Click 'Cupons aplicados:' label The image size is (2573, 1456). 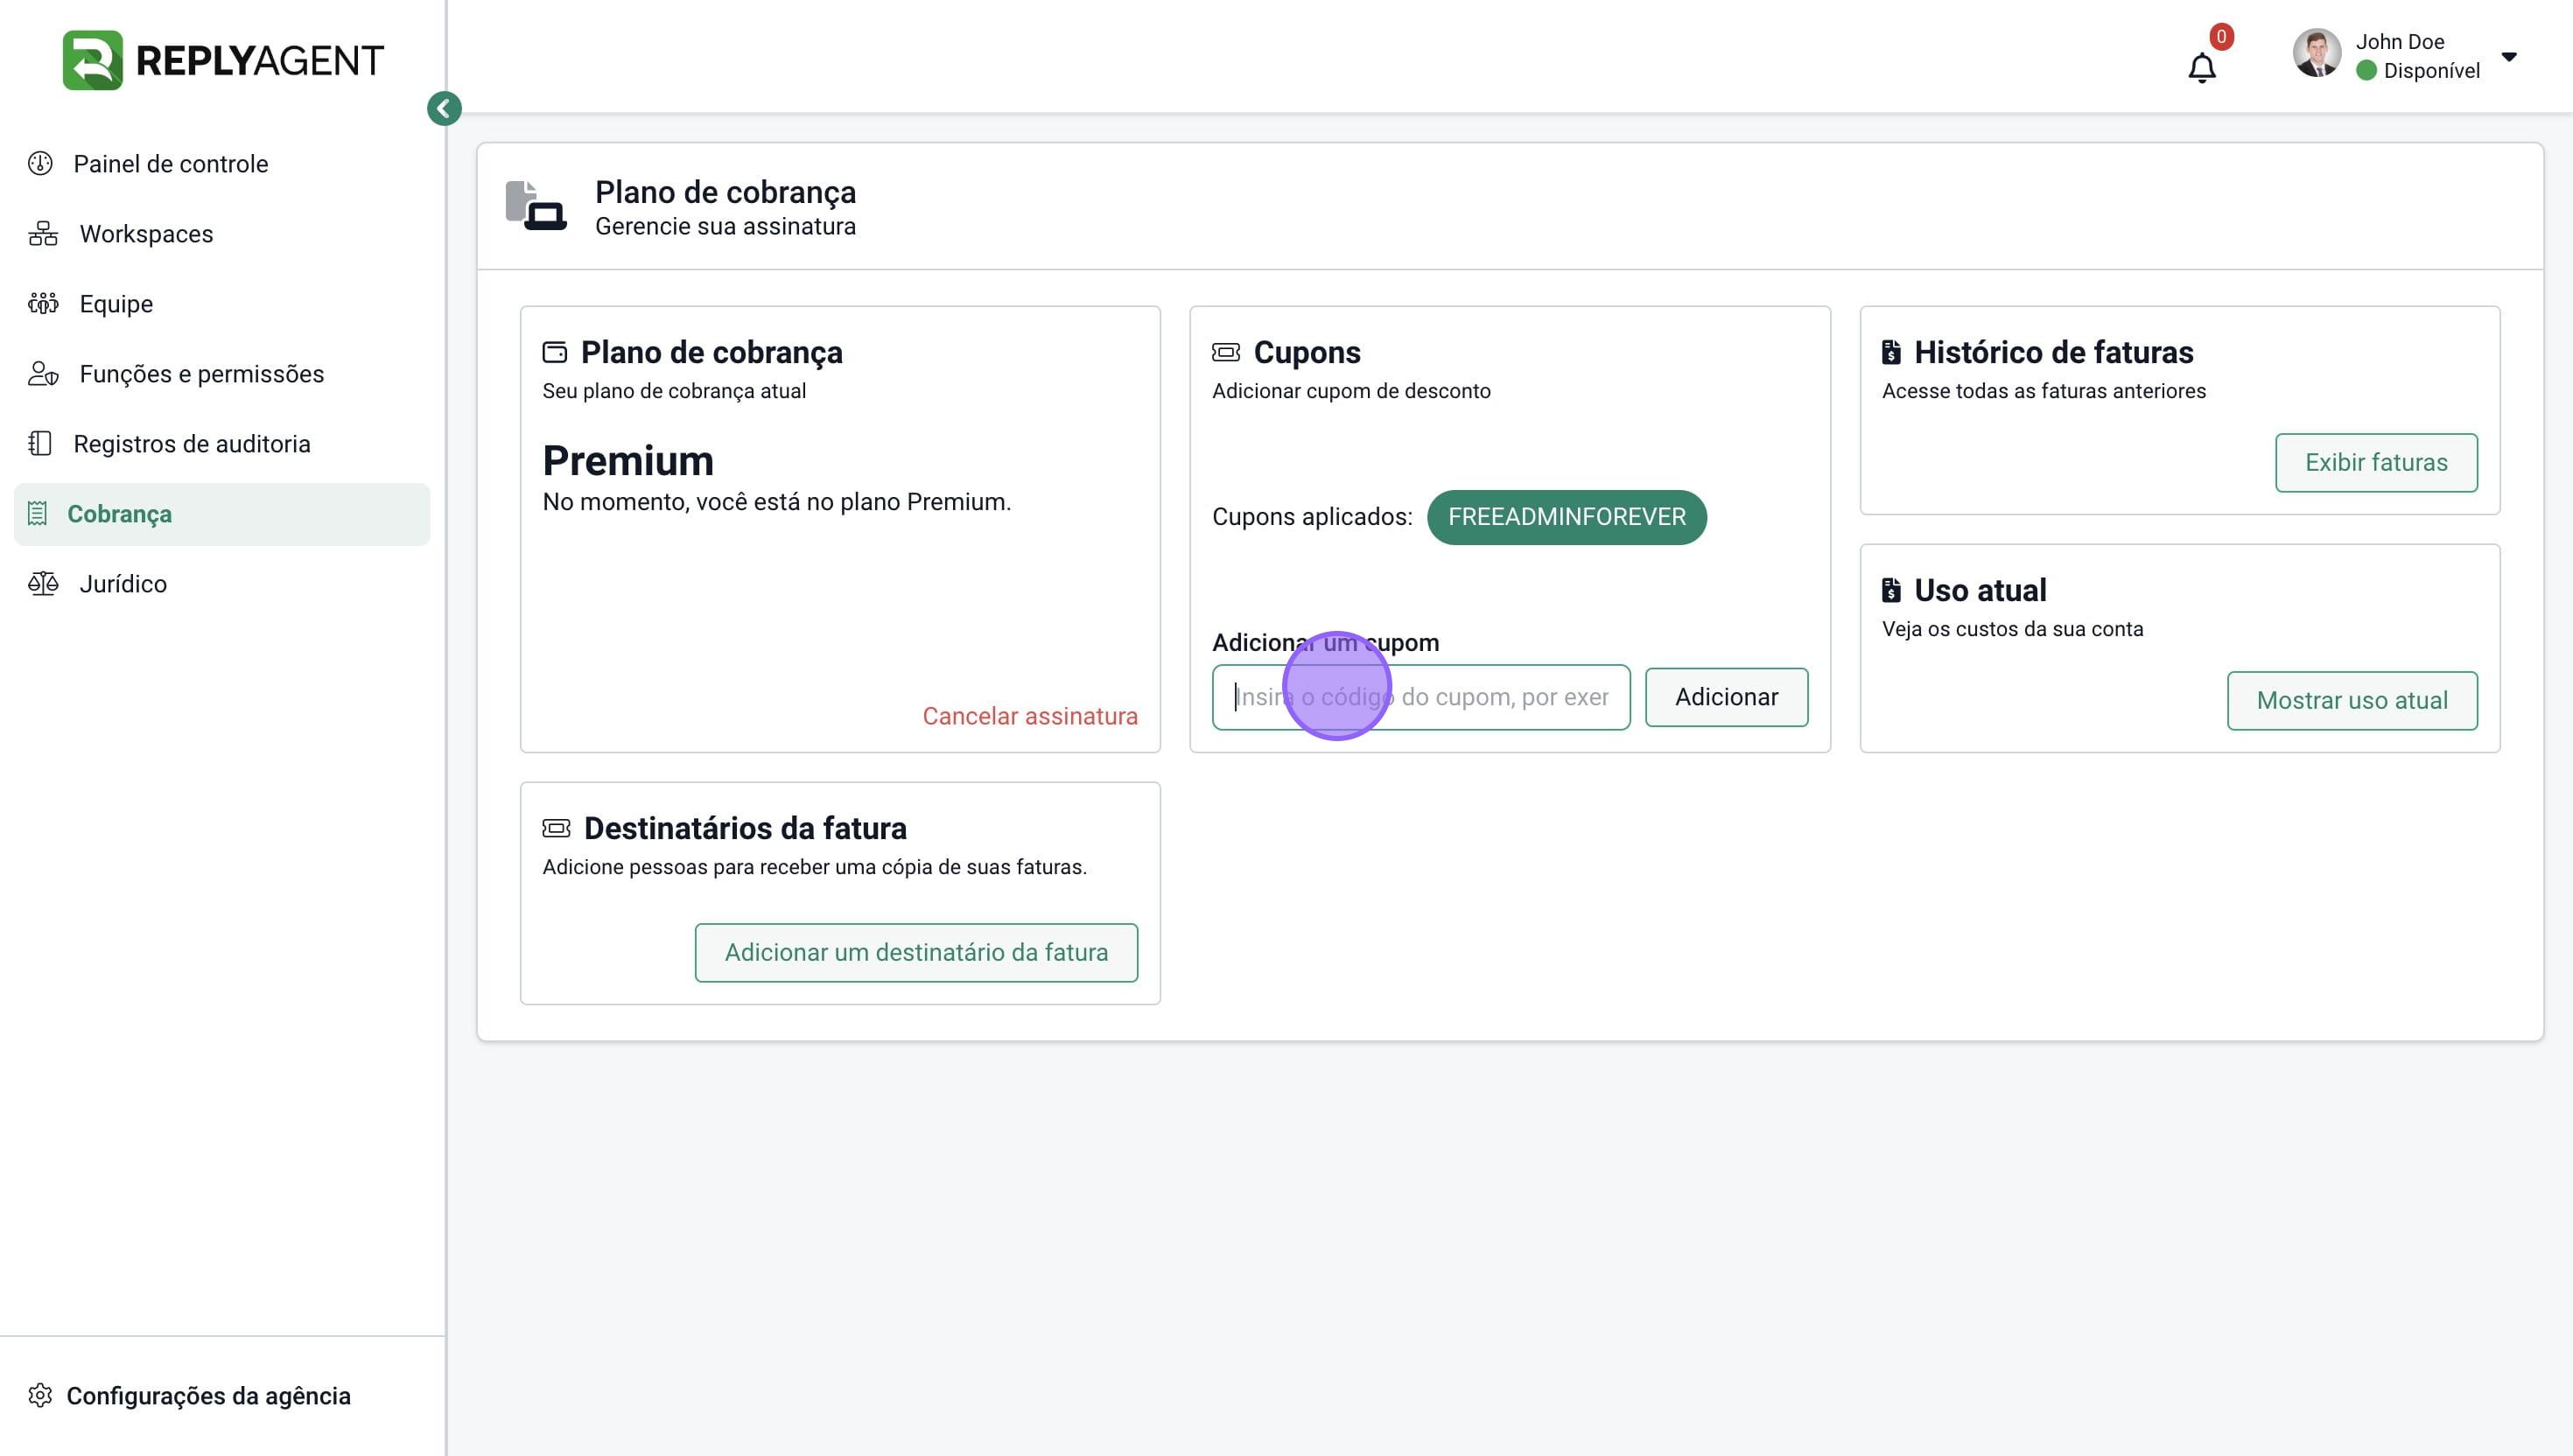click(1312, 517)
